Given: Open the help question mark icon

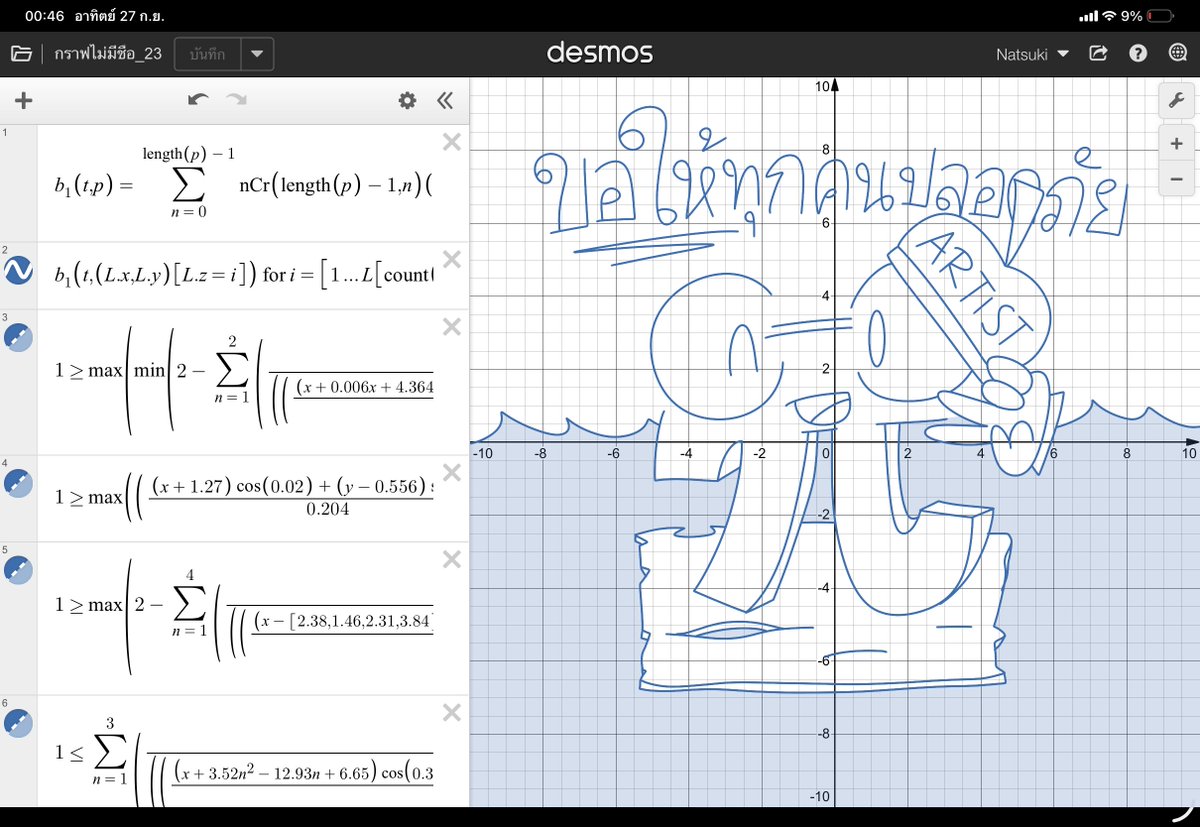Looking at the screenshot, I should coord(1138,54).
